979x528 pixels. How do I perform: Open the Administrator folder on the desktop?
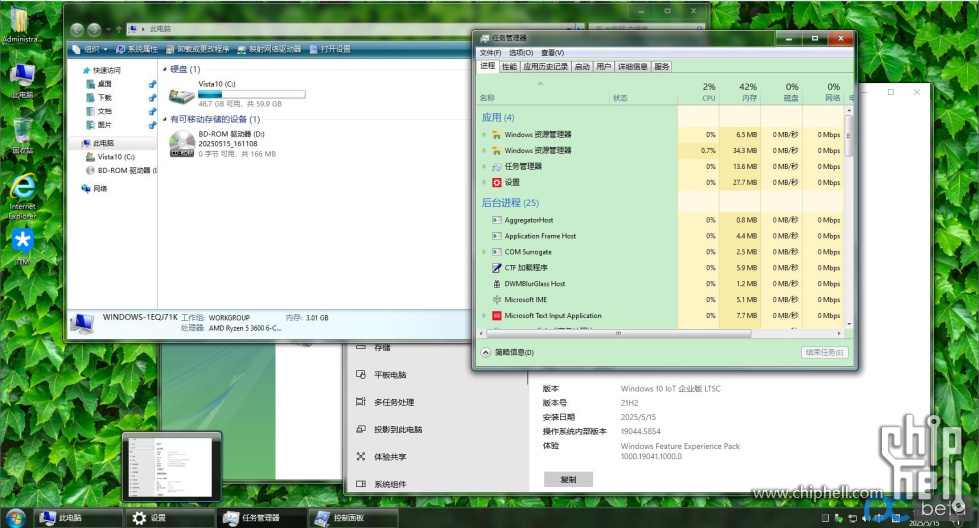pos(21,25)
